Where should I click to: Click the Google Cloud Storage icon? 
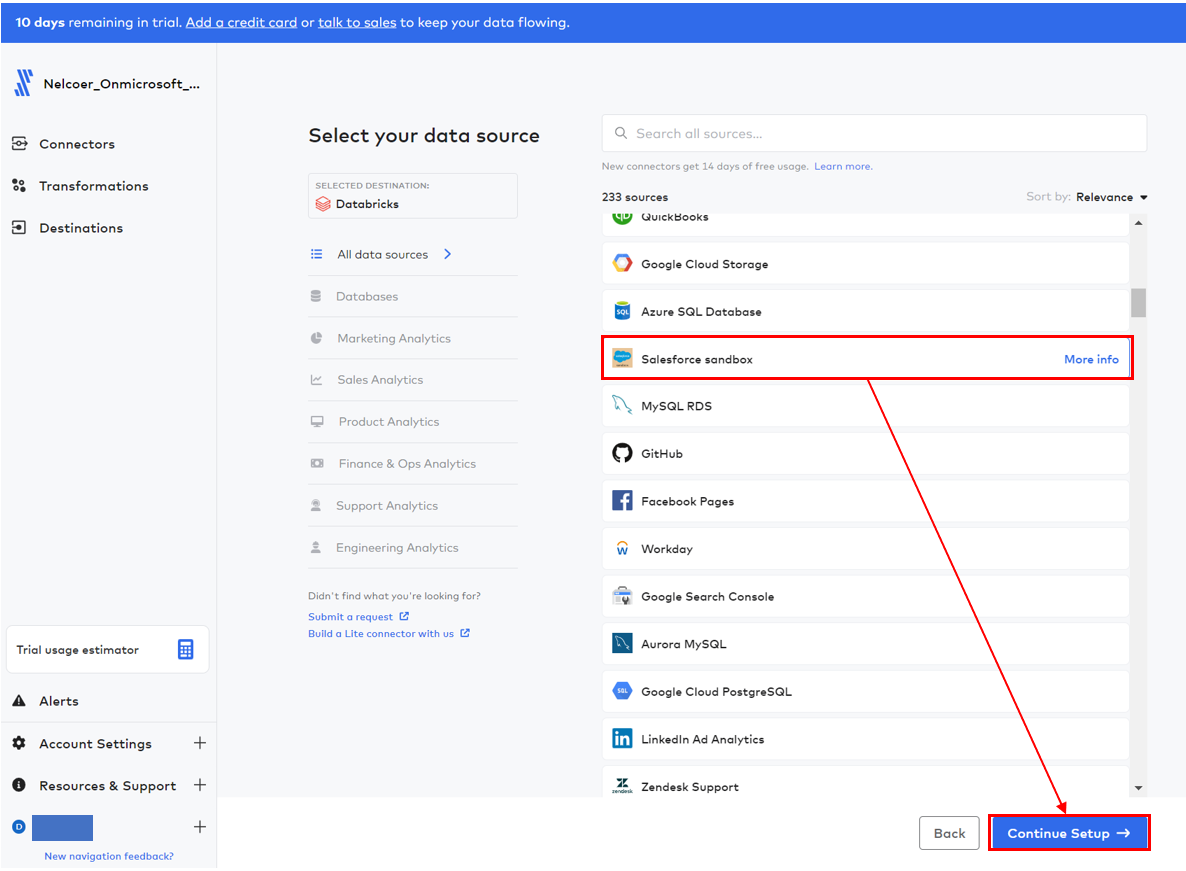coord(622,264)
